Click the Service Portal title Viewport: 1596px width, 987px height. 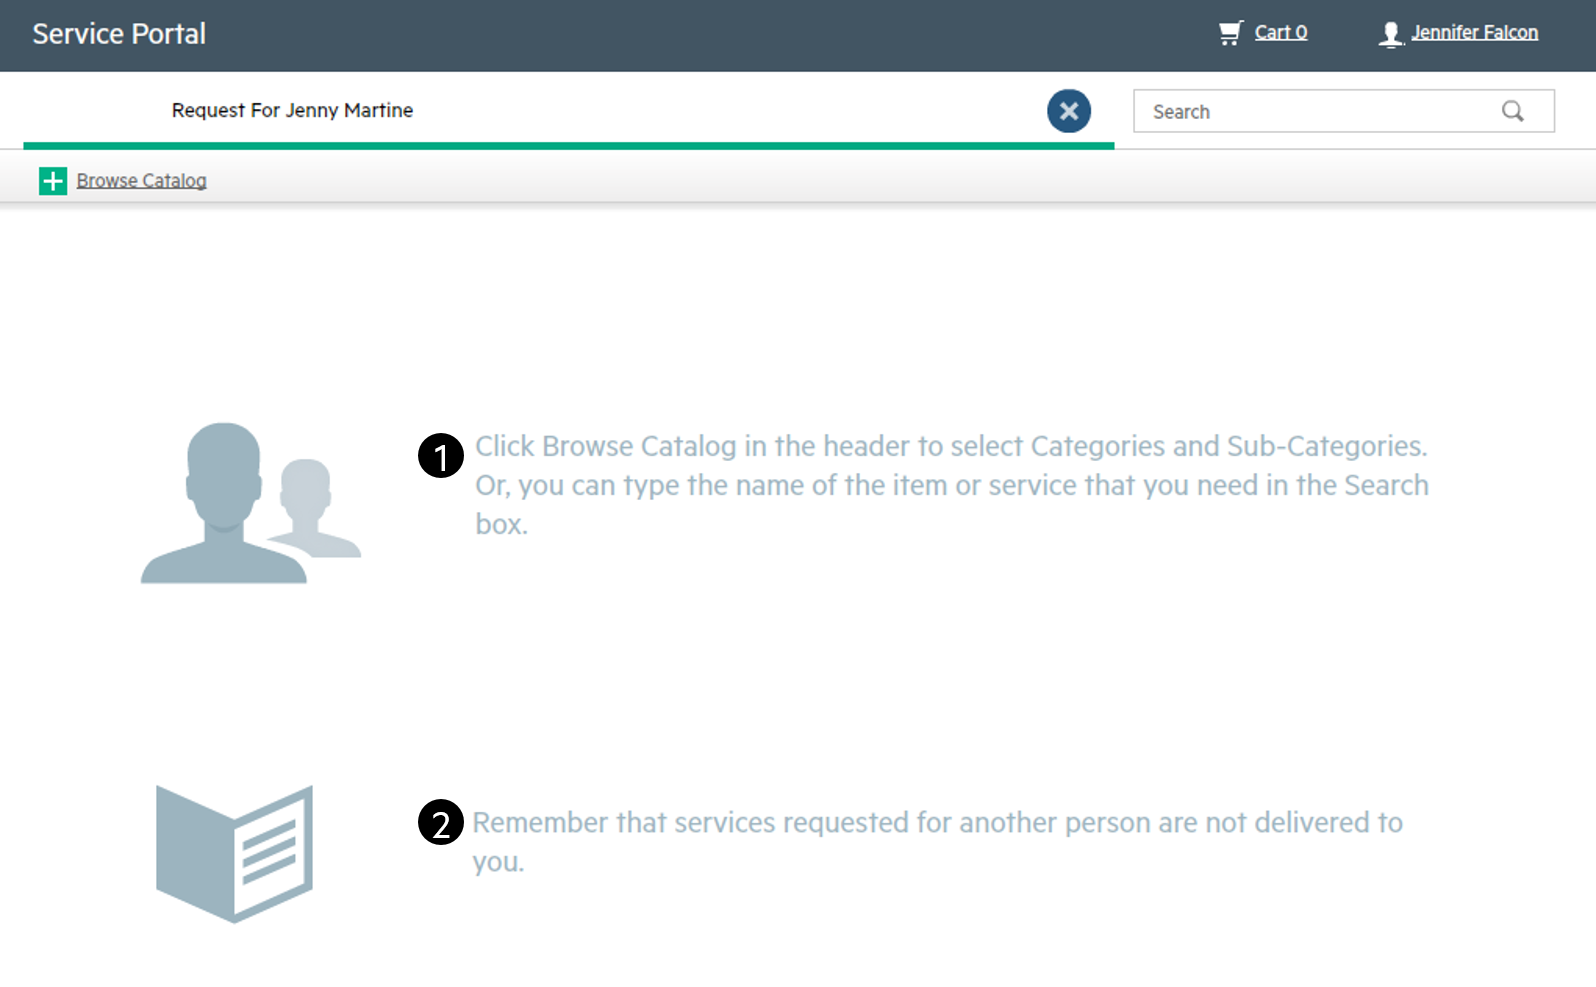pyautogui.click(x=119, y=34)
